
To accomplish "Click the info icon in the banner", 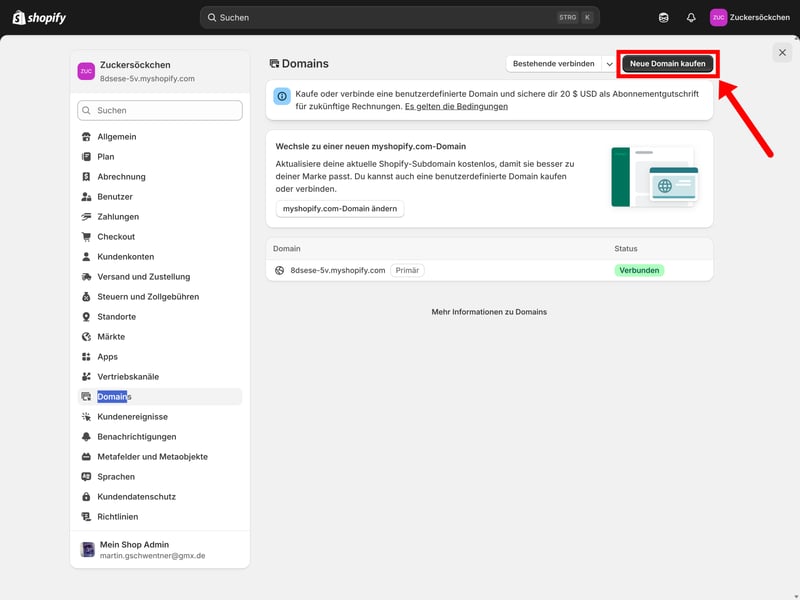I will coord(282,97).
